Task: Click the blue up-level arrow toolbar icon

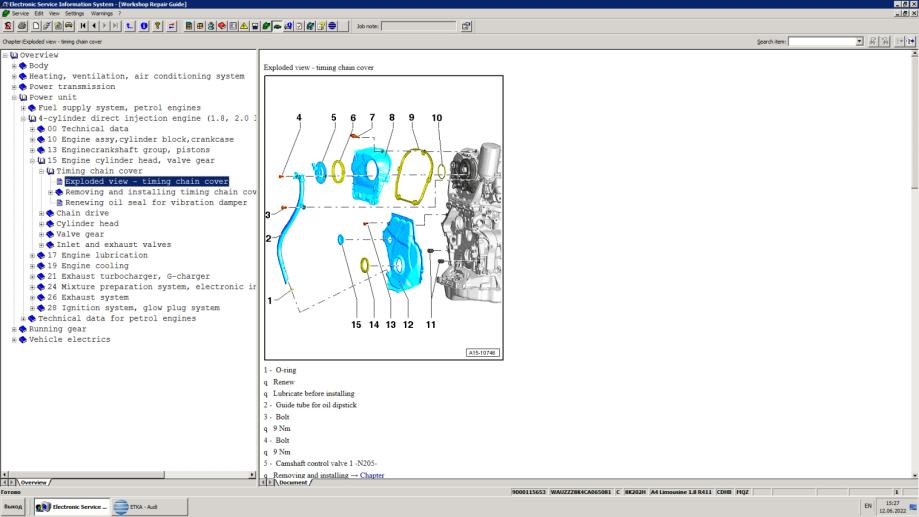Action: pos(129,26)
